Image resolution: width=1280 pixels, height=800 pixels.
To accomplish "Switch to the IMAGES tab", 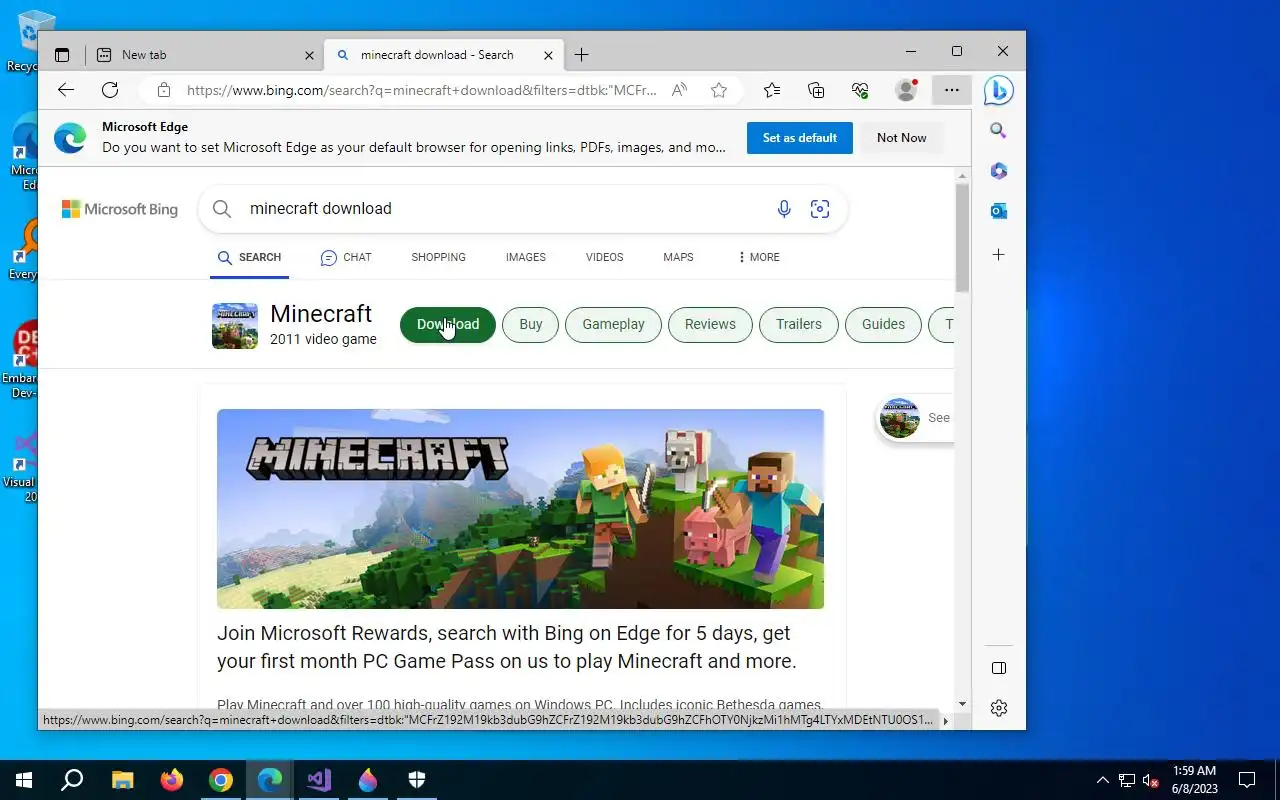I will click(x=525, y=257).
